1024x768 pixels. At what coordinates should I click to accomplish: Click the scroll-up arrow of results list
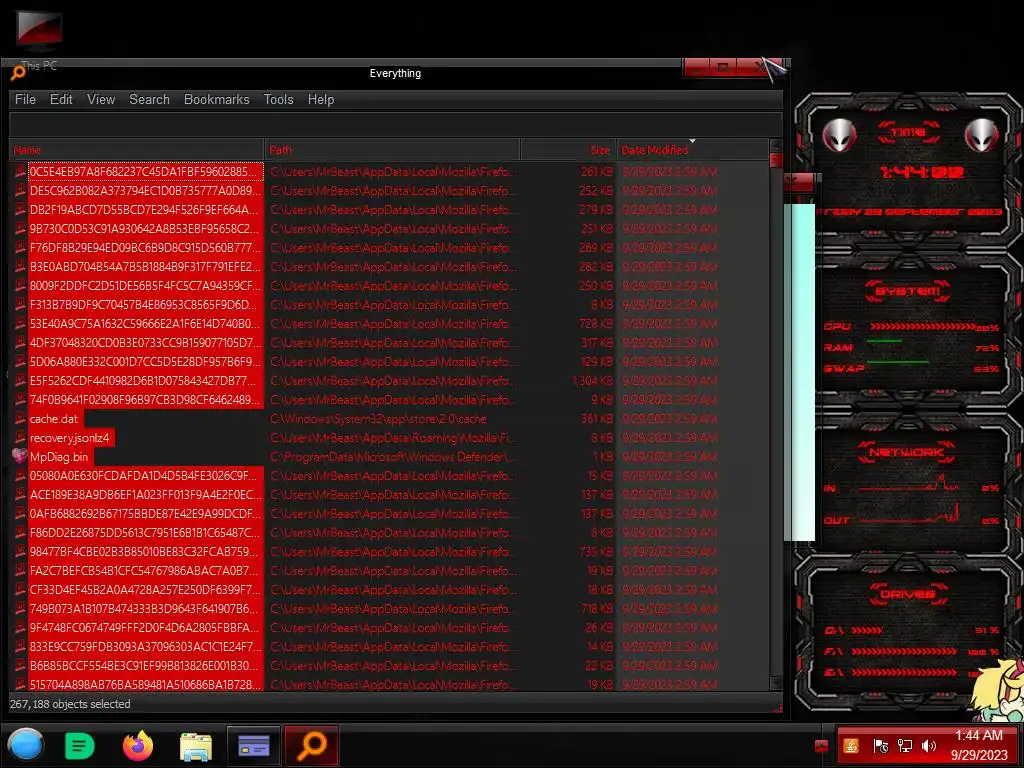(776, 145)
